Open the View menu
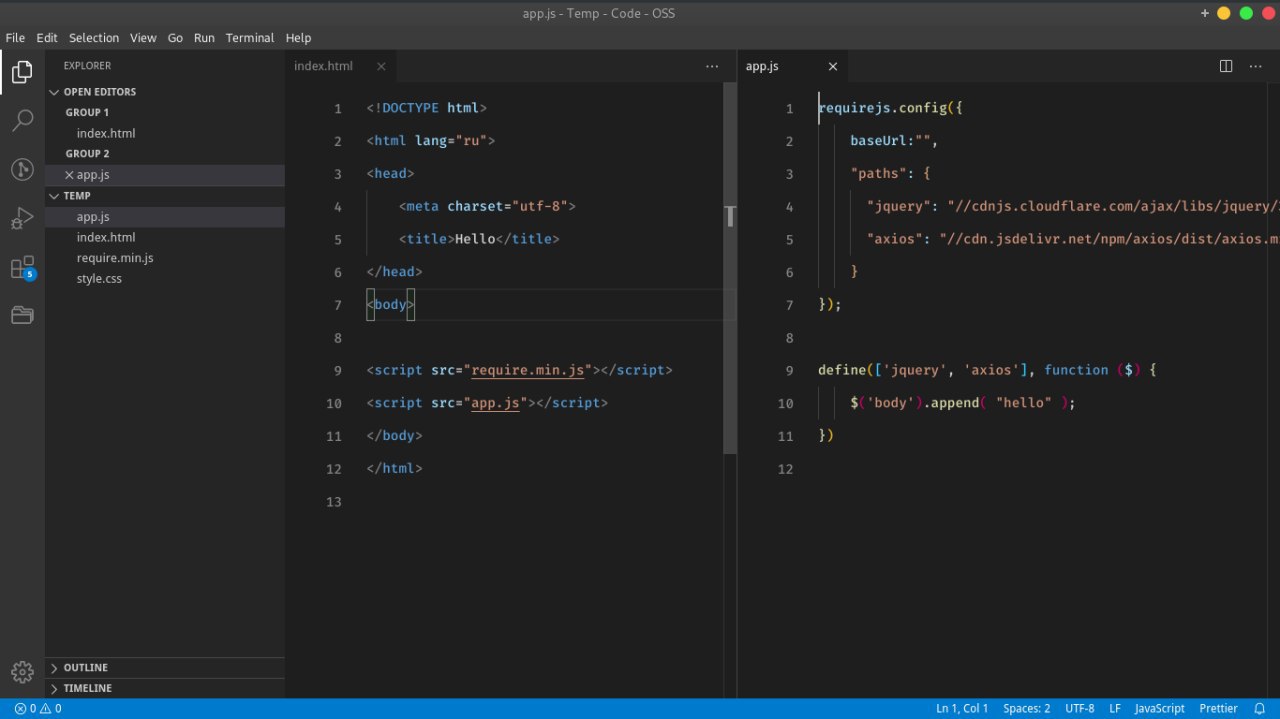 click(143, 38)
